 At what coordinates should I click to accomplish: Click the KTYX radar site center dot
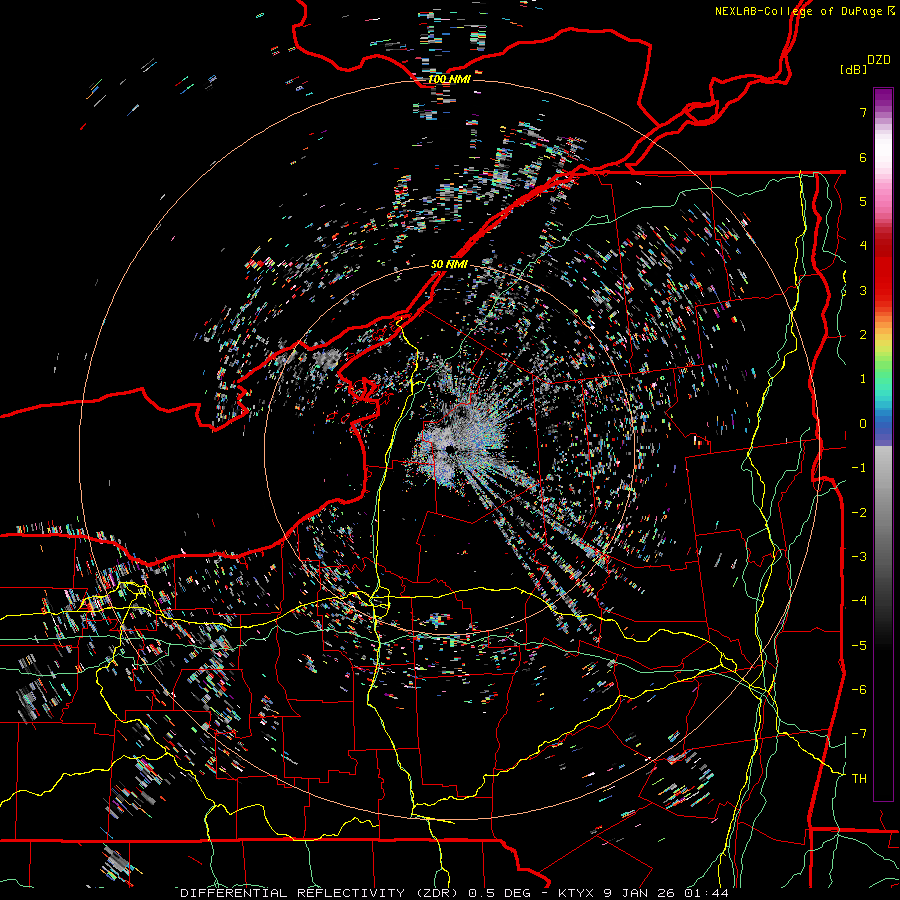tap(451, 449)
